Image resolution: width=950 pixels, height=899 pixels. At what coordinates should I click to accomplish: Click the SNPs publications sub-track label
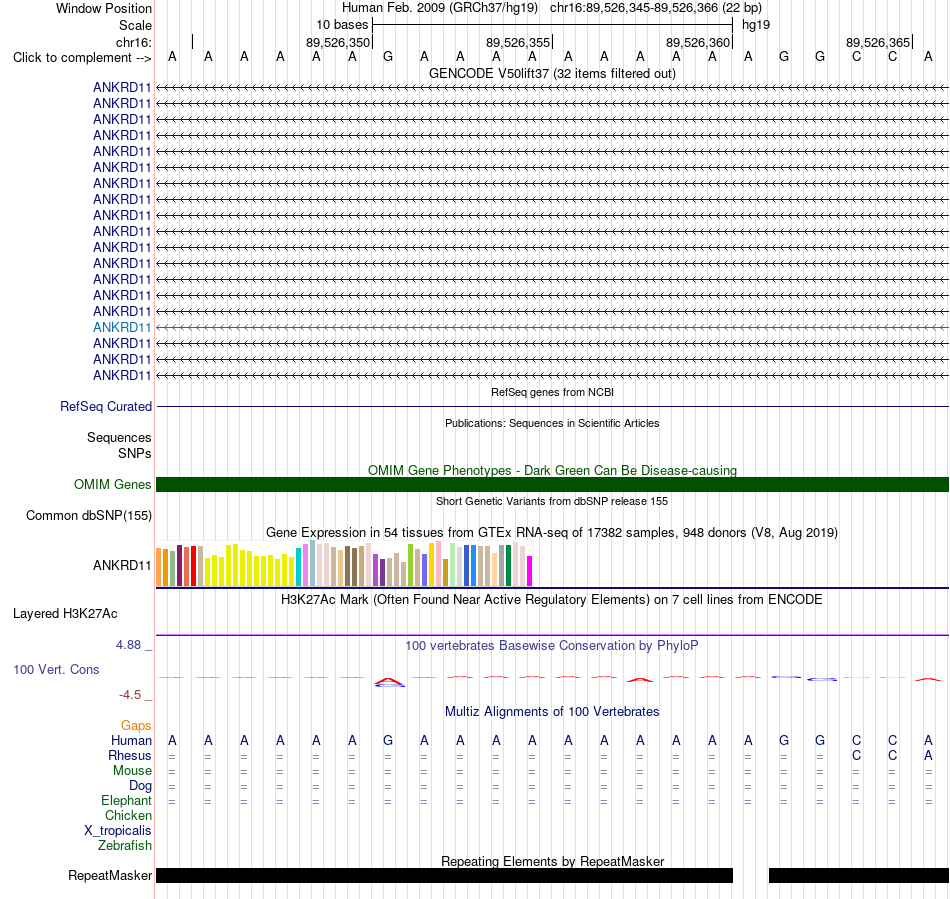135,453
